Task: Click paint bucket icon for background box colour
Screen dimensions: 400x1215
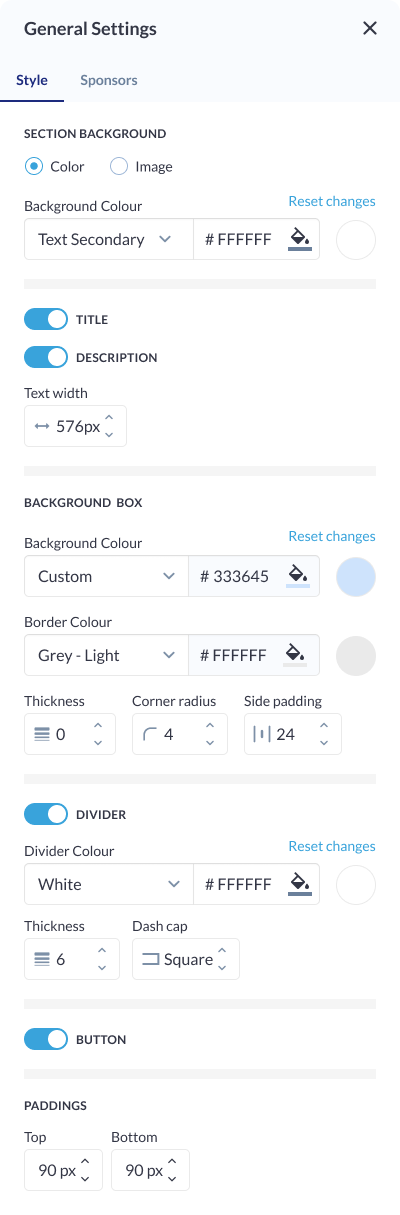Action: click(297, 576)
